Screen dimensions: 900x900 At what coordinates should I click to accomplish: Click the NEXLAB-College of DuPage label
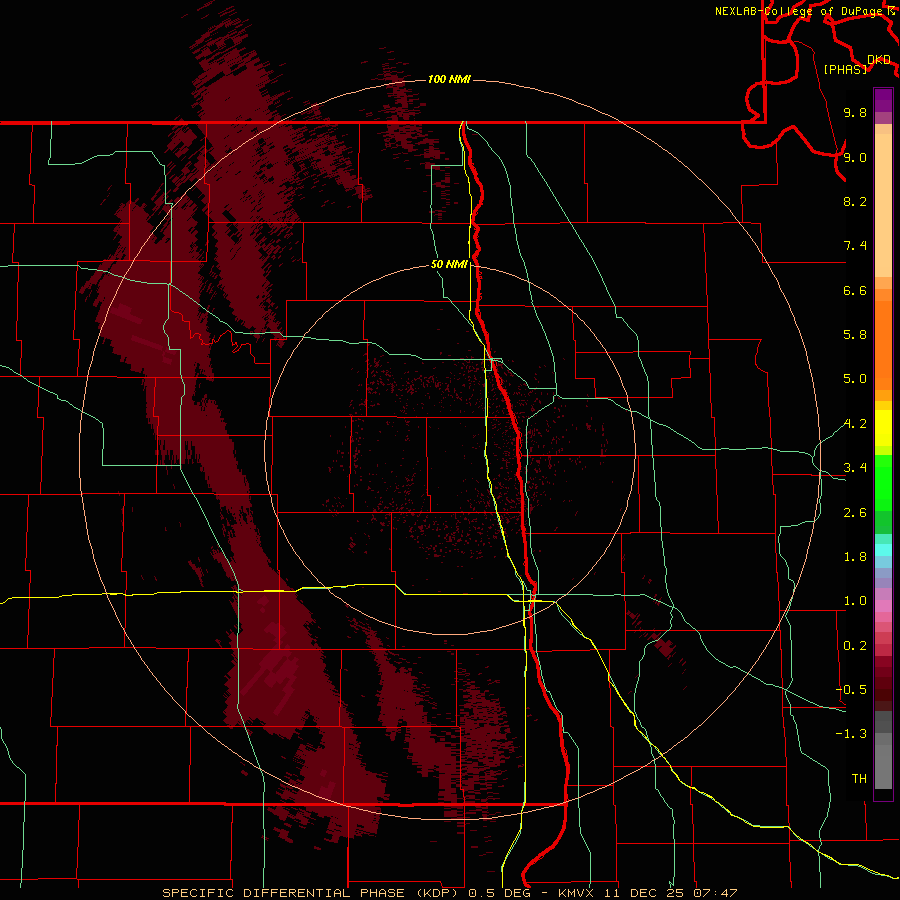tap(801, 11)
